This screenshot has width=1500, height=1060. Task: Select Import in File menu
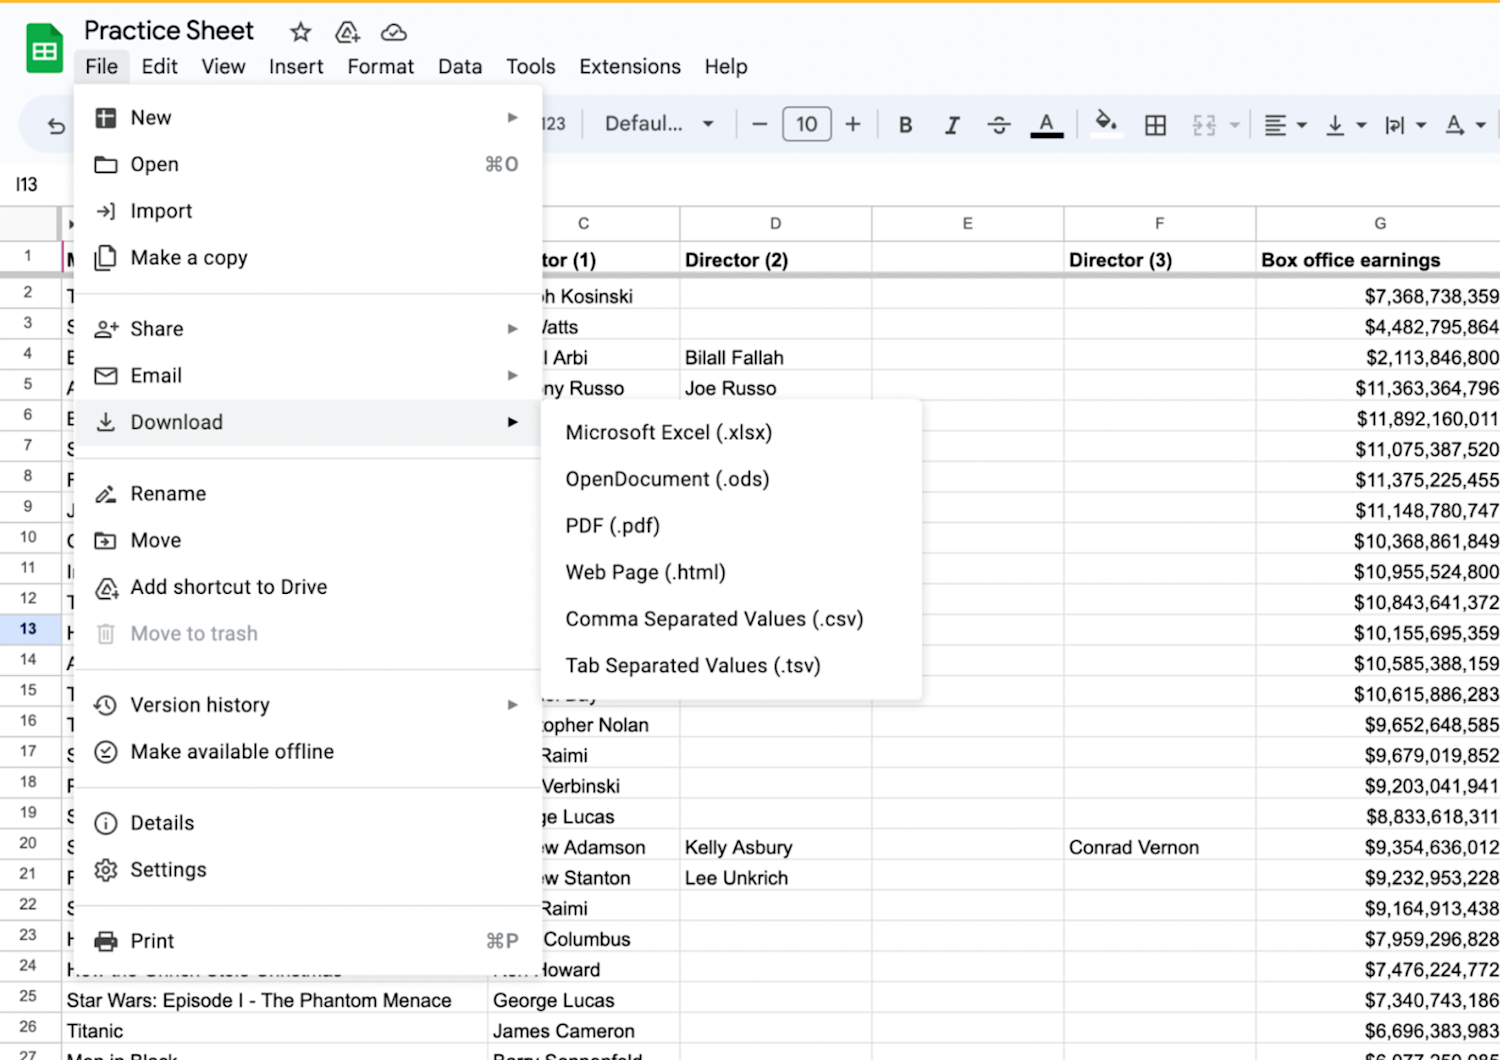point(308,211)
